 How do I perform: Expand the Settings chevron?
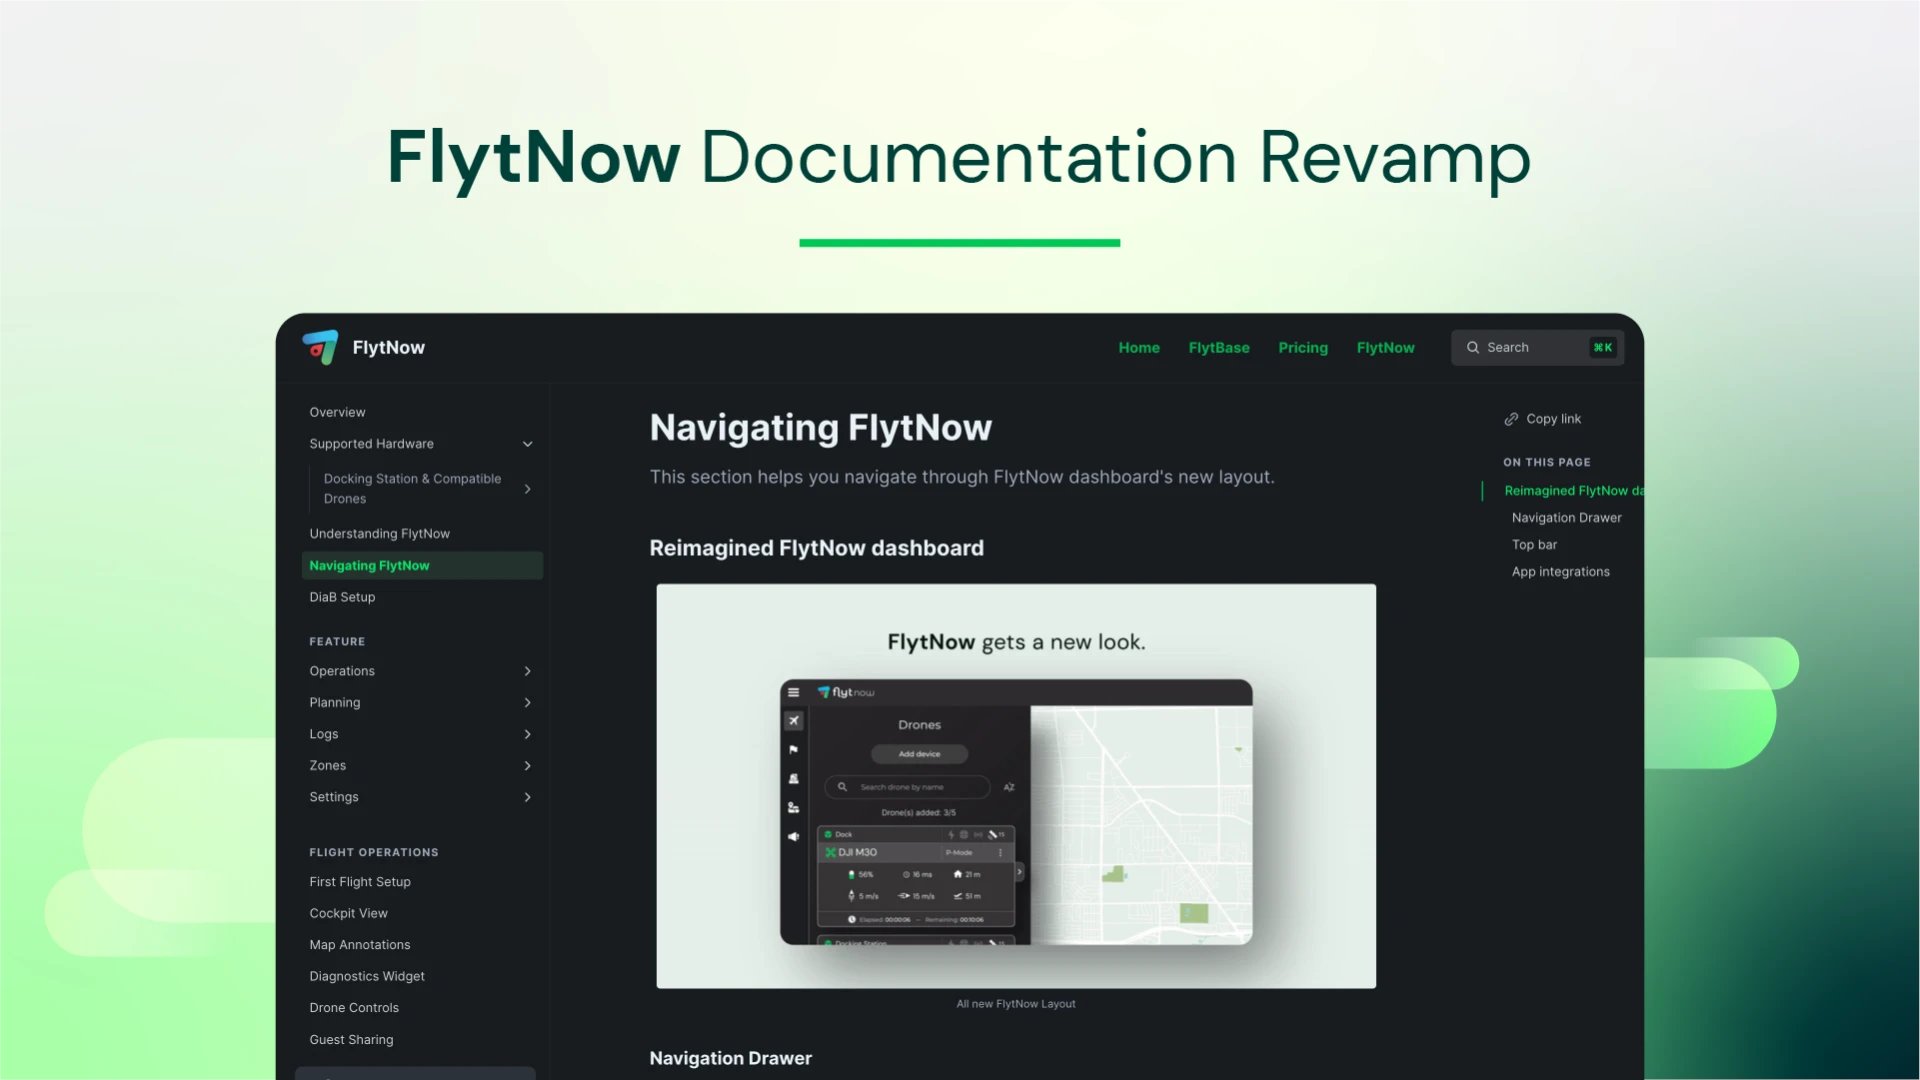pyautogui.click(x=528, y=797)
